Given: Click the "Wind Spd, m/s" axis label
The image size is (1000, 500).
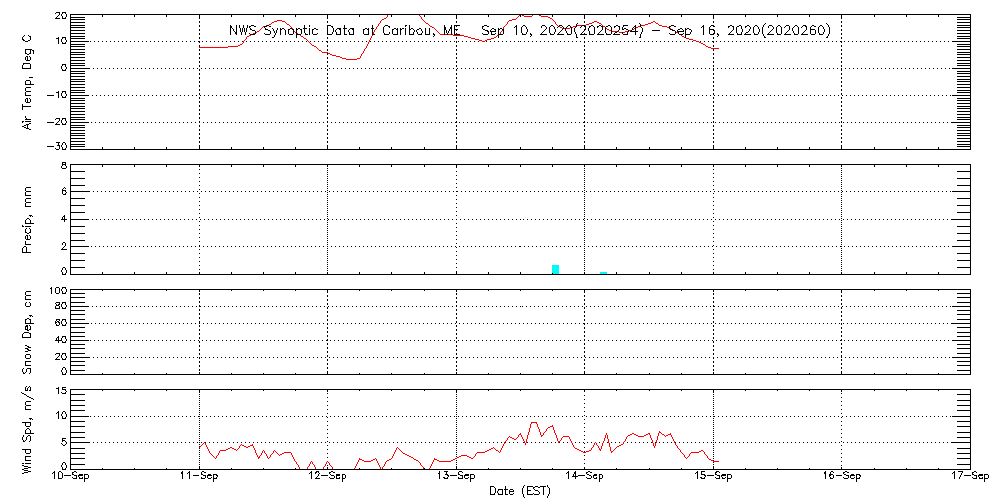Looking at the screenshot, I should point(28,428).
